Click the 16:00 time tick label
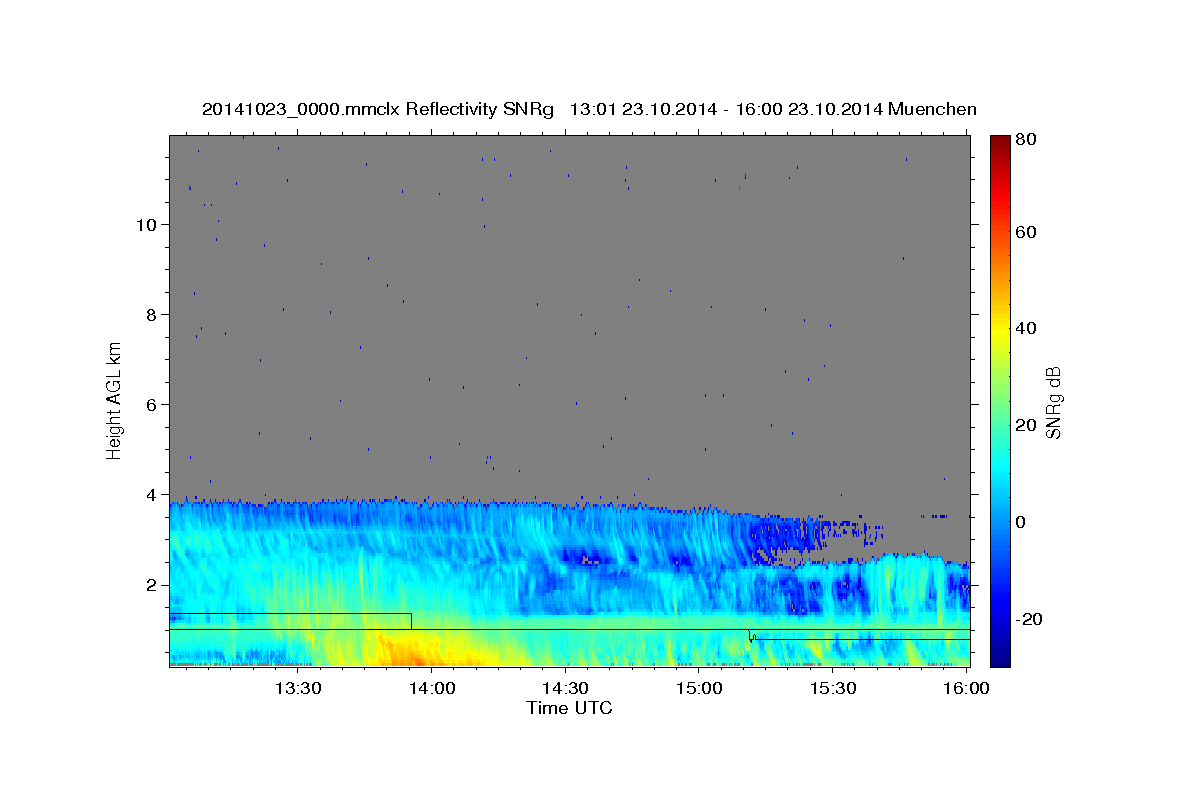The width and height of the screenshot is (1200, 800). tap(965, 689)
